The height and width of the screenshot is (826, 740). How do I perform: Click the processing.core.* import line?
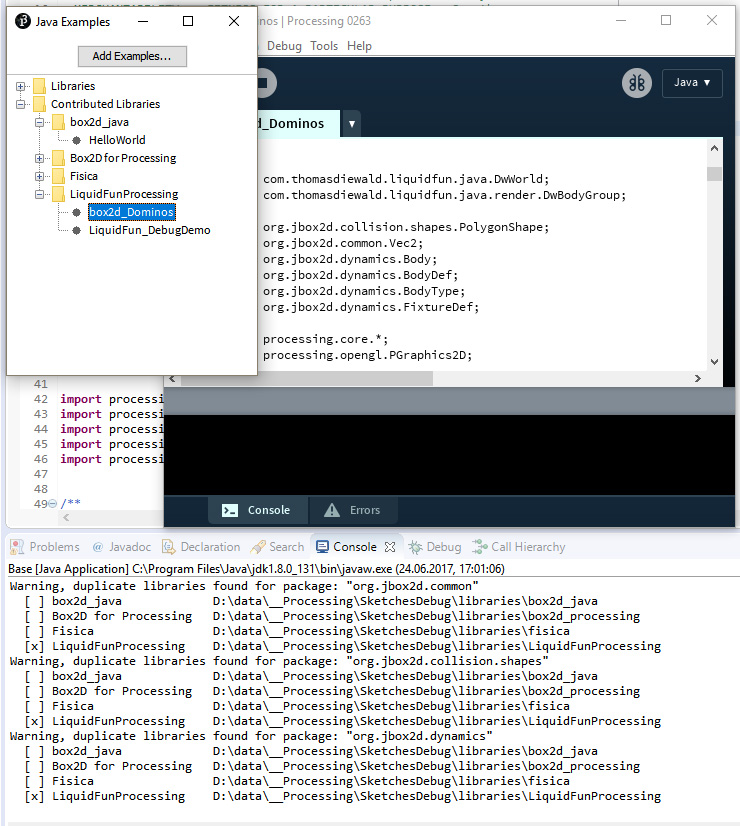pyautogui.click(x=325, y=339)
